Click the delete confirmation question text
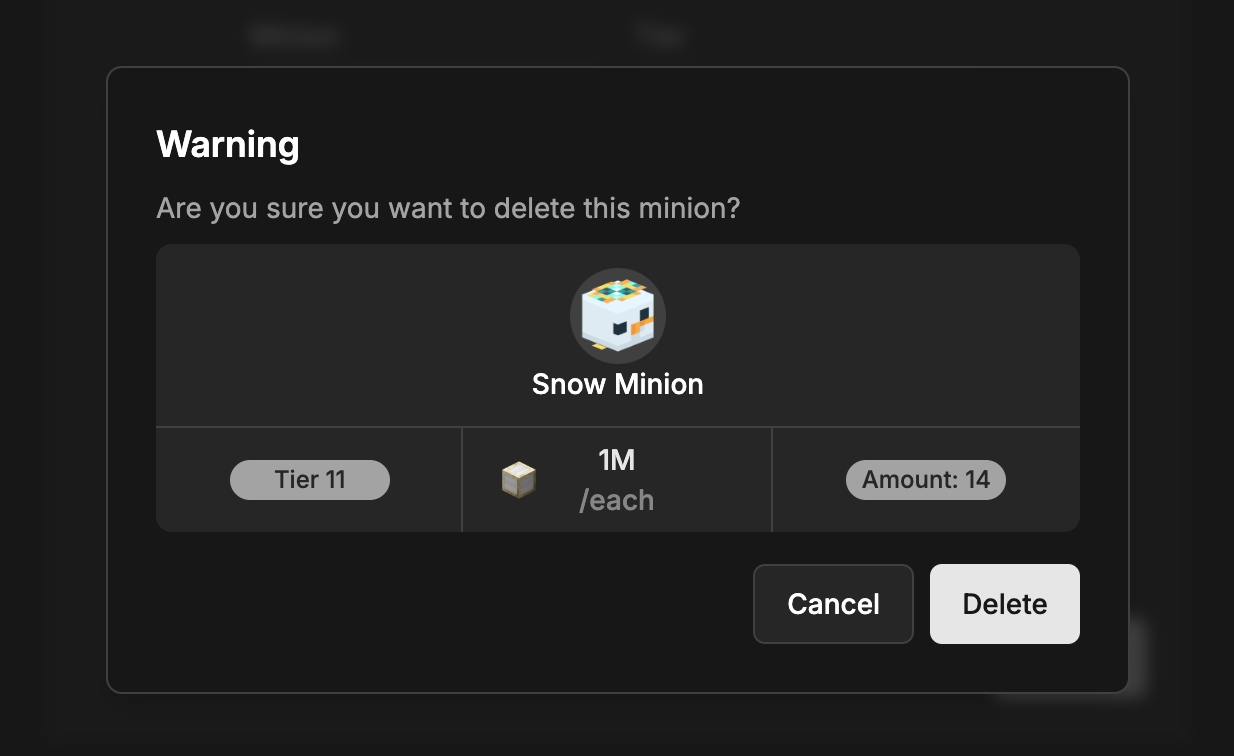 (x=448, y=210)
